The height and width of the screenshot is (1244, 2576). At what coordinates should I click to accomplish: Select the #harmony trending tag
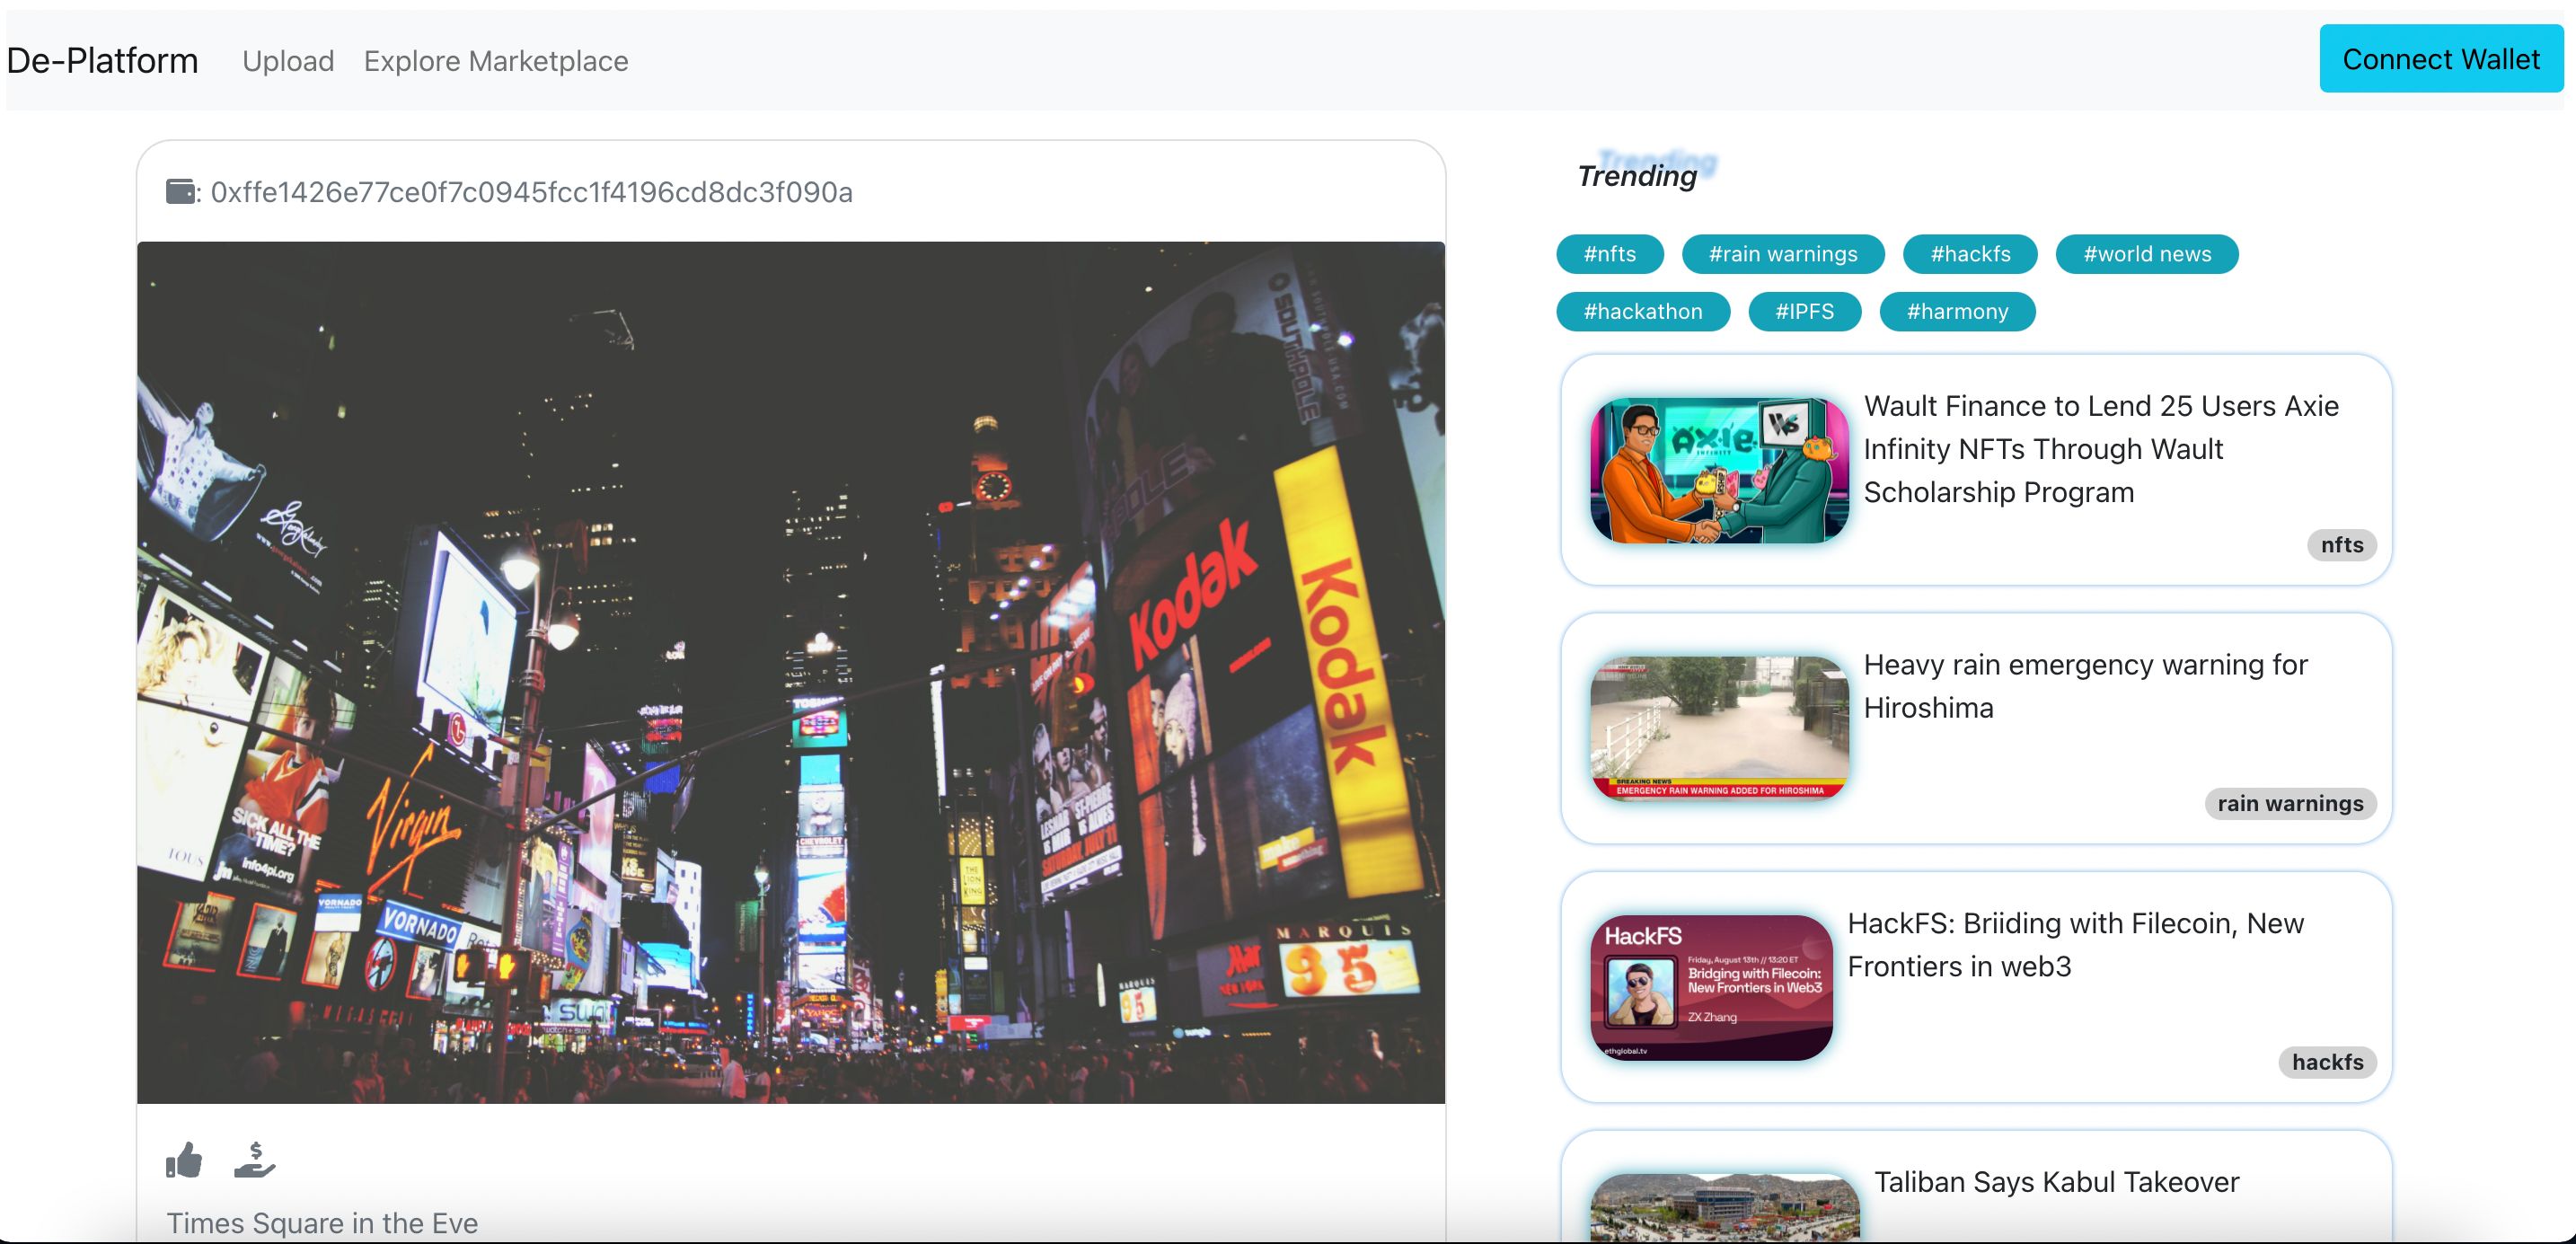[x=1956, y=311]
